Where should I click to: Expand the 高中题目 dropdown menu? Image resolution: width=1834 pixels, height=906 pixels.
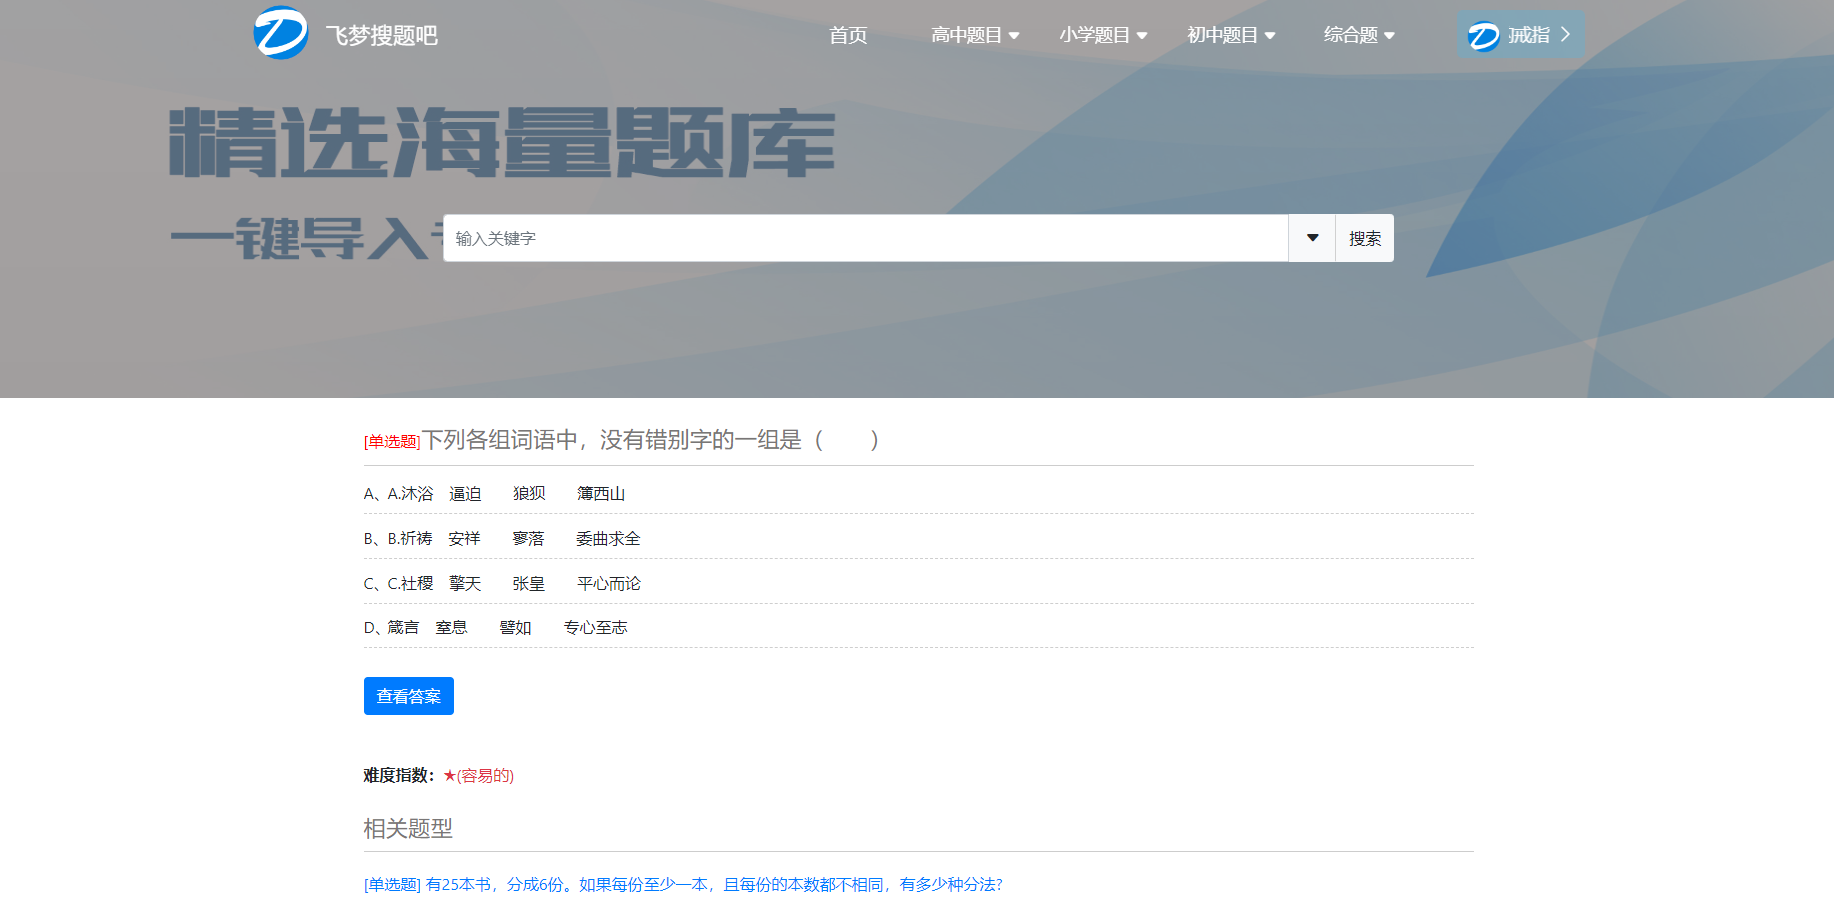pos(975,35)
